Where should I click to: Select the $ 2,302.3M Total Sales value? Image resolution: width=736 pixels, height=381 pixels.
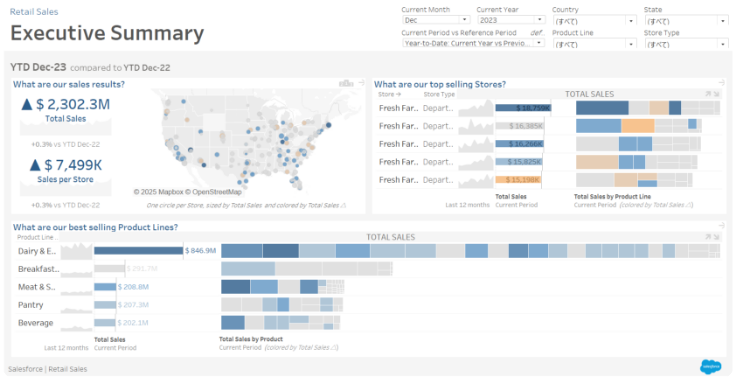click(x=72, y=104)
